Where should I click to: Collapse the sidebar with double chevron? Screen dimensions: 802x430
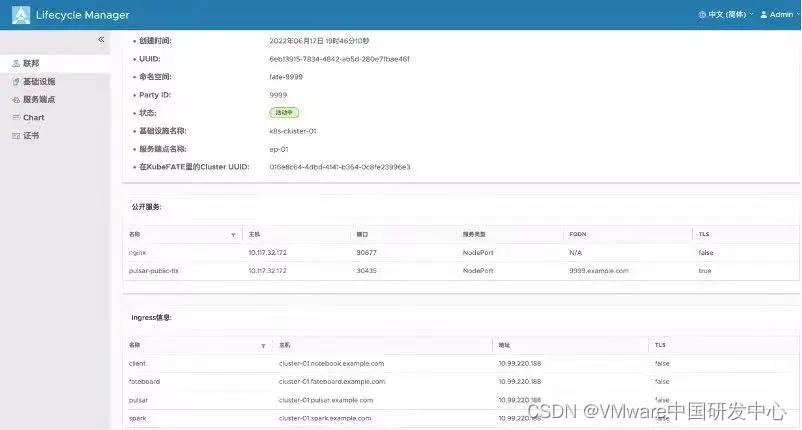tap(101, 39)
